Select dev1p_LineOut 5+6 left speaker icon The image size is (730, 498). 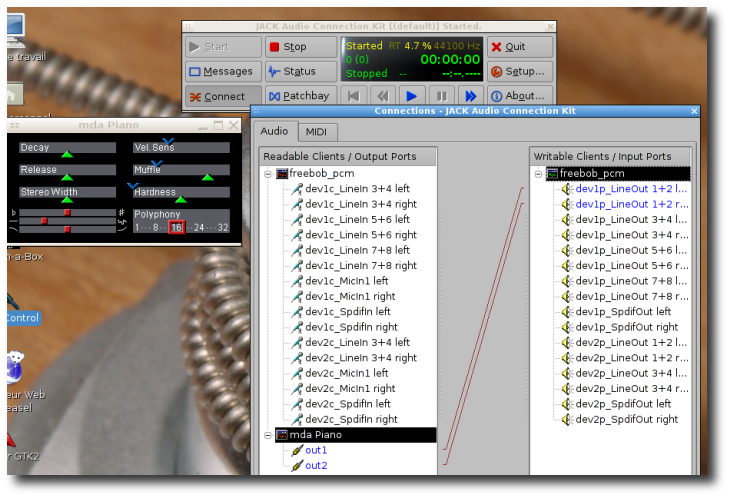[567, 250]
